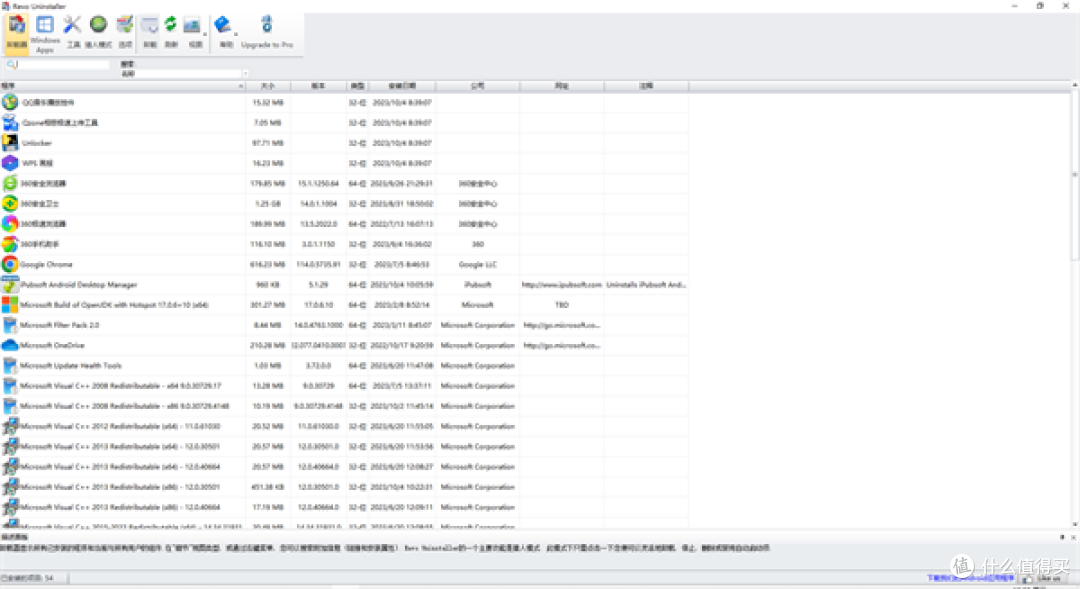
Task: Click inside the program search field
Action: click(x=63, y=64)
